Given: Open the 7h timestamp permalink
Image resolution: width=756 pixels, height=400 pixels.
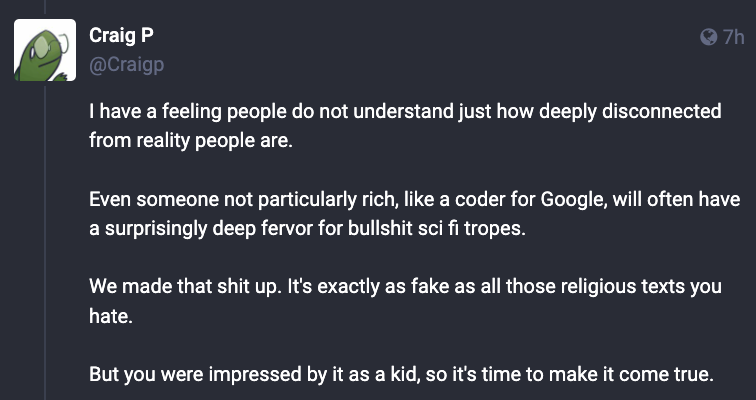Looking at the screenshot, I should click(733, 37).
